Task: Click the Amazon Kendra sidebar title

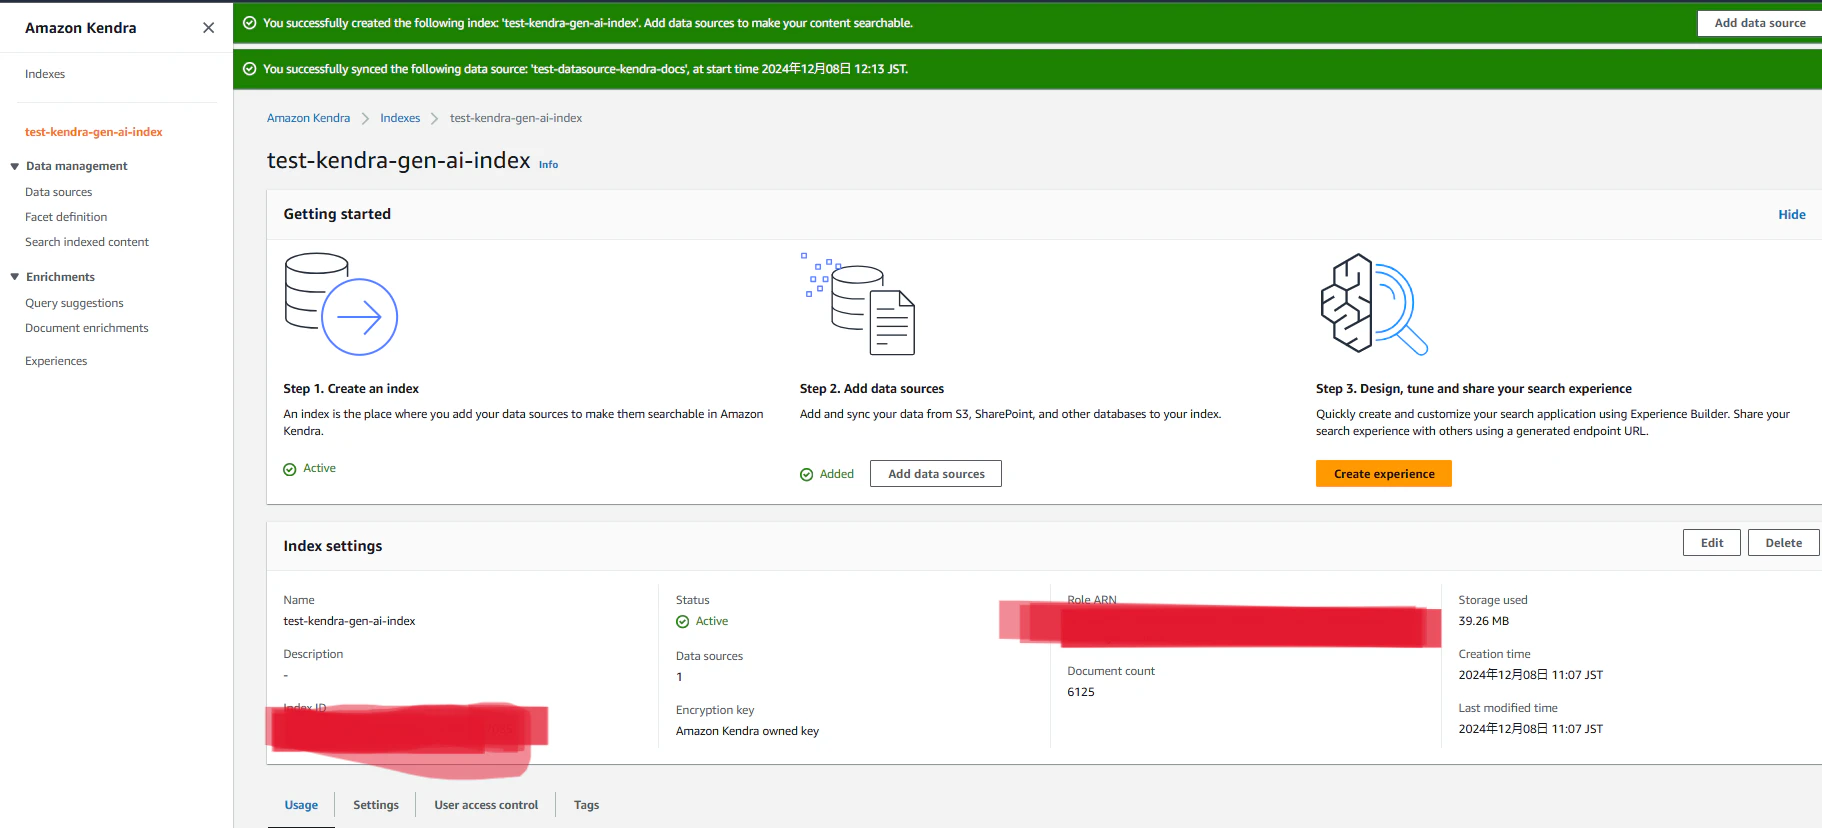Action: point(81,28)
